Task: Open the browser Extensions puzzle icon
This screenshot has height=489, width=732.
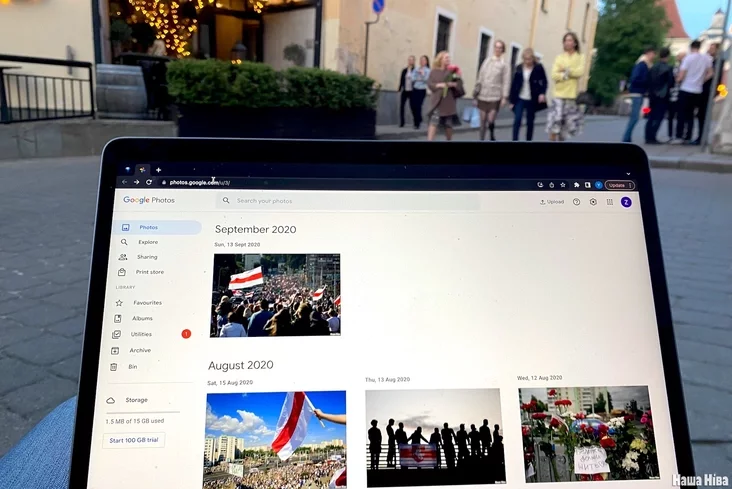Action: [577, 185]
